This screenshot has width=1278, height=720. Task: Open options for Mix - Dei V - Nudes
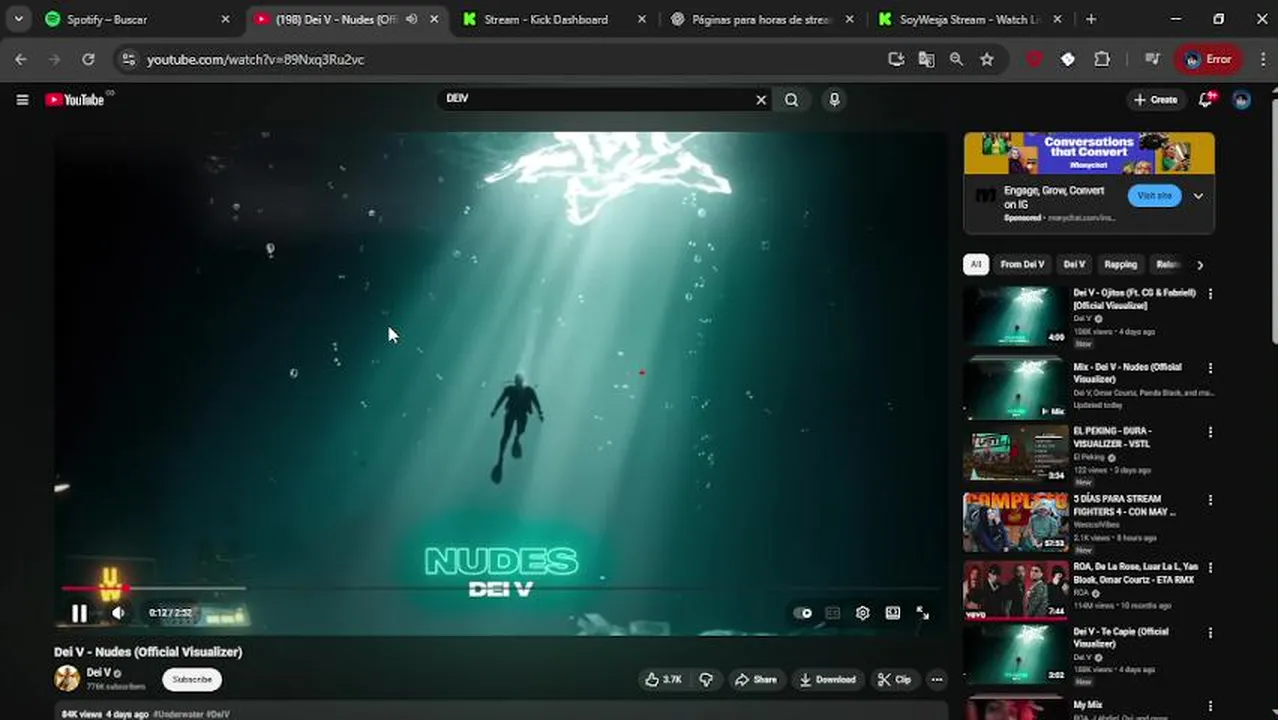coord(1210,368)
